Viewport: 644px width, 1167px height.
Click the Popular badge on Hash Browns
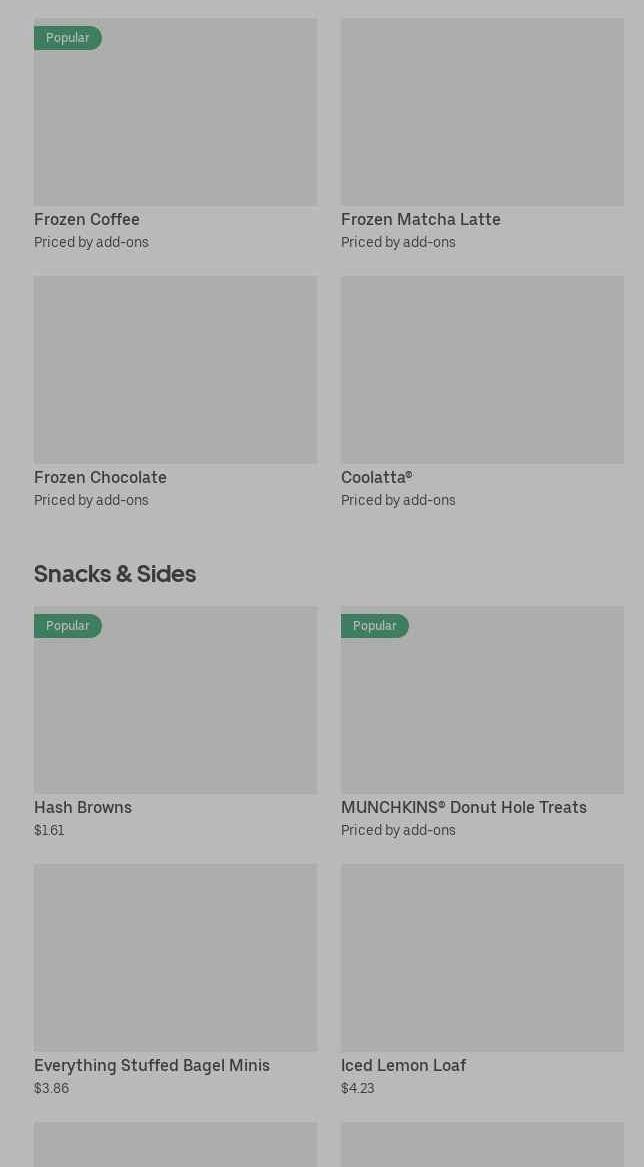click(x=67, y=626)
